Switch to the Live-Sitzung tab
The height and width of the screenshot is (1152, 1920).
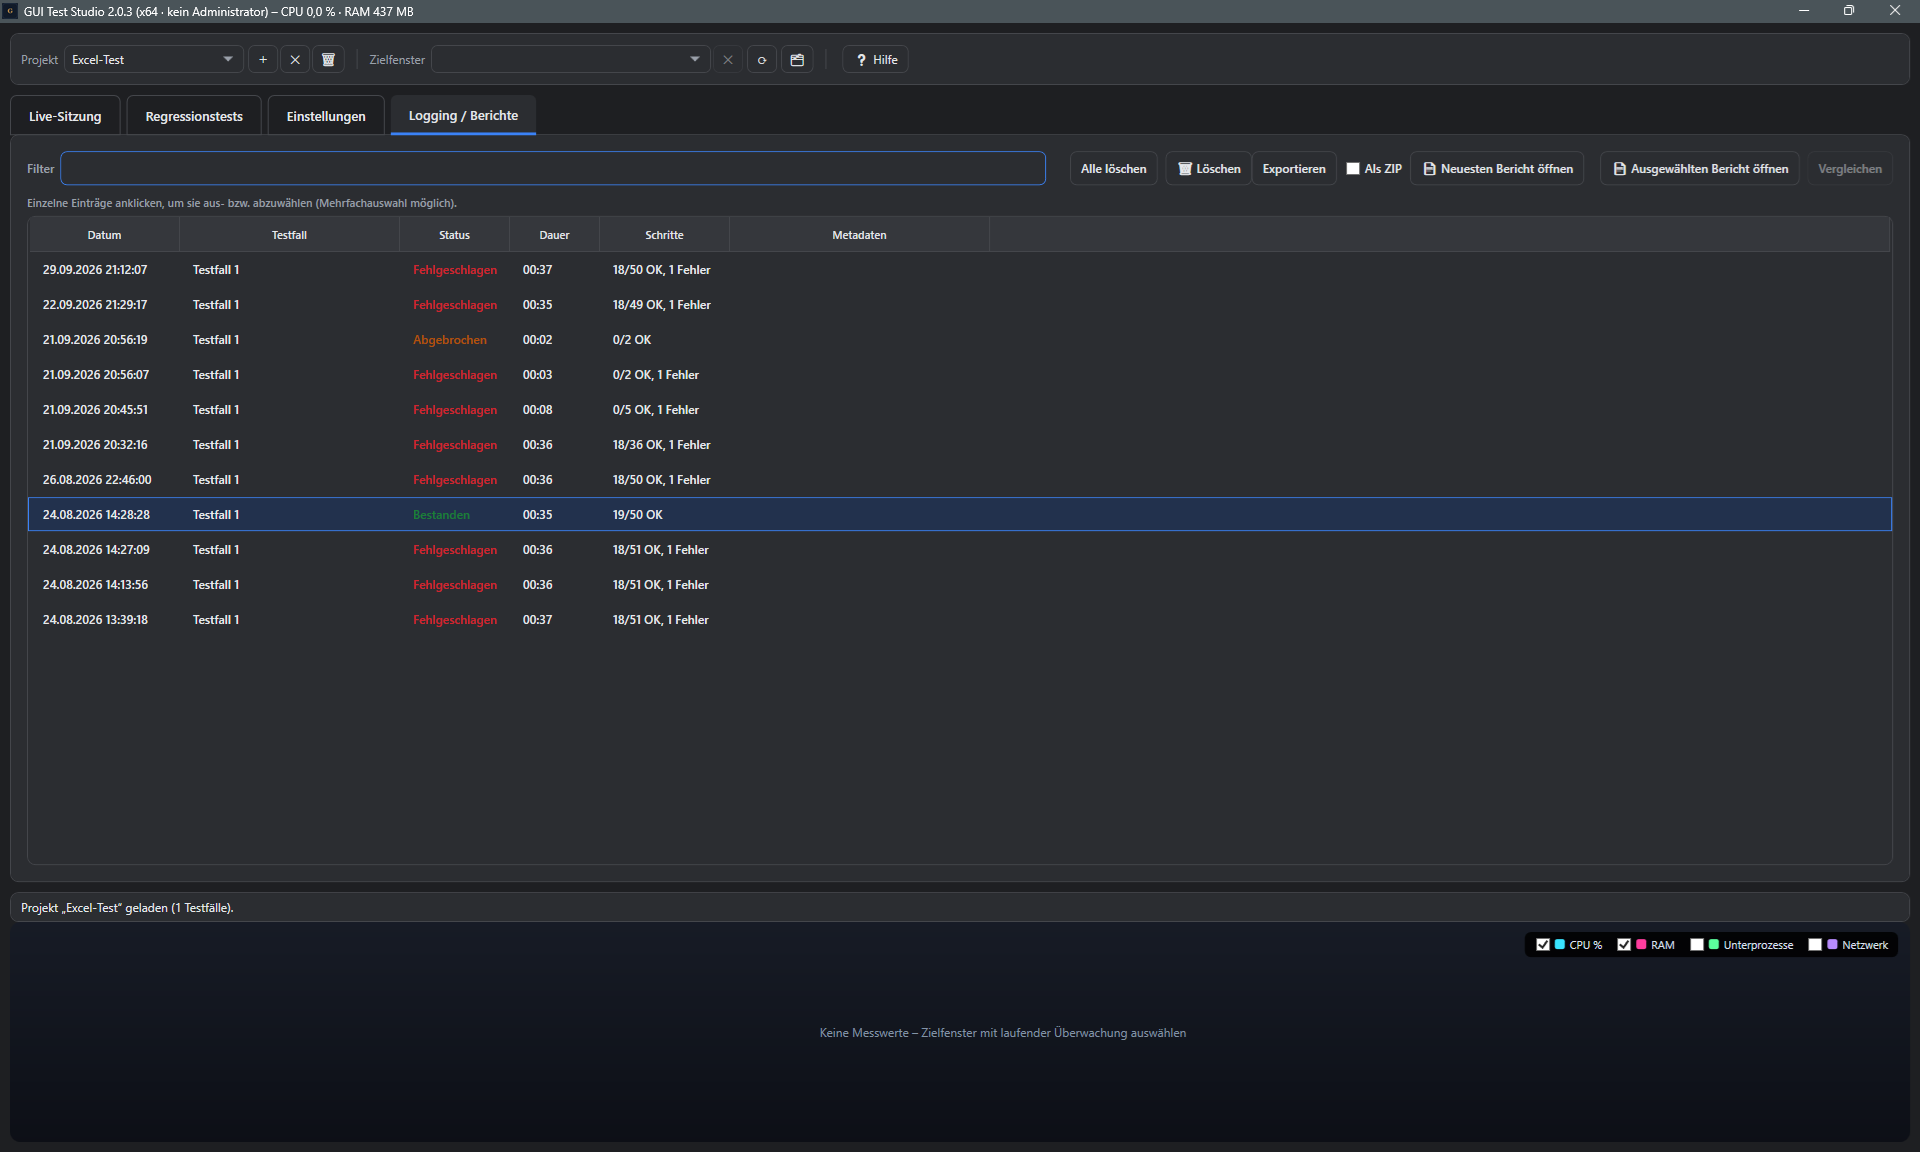[65, 116]
